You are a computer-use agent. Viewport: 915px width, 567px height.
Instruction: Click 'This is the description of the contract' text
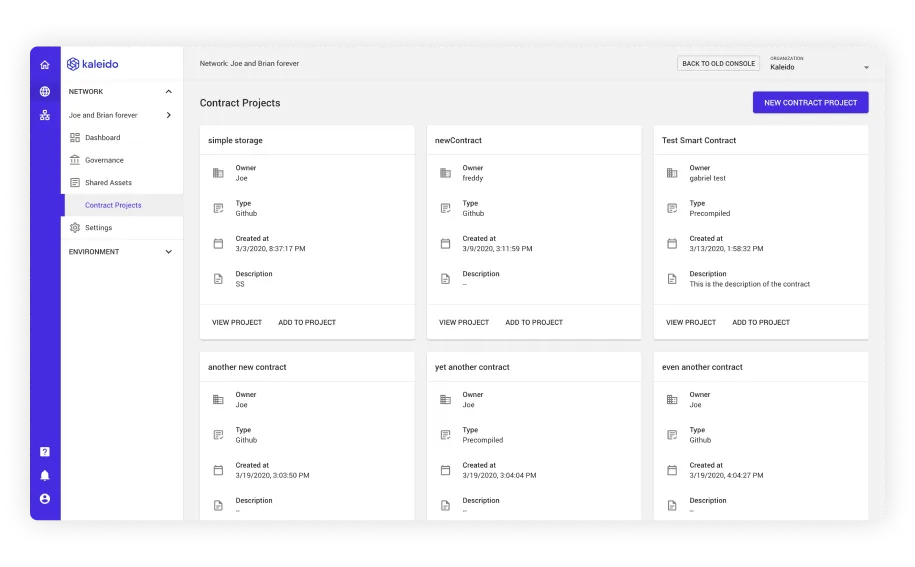coord(749,285)
